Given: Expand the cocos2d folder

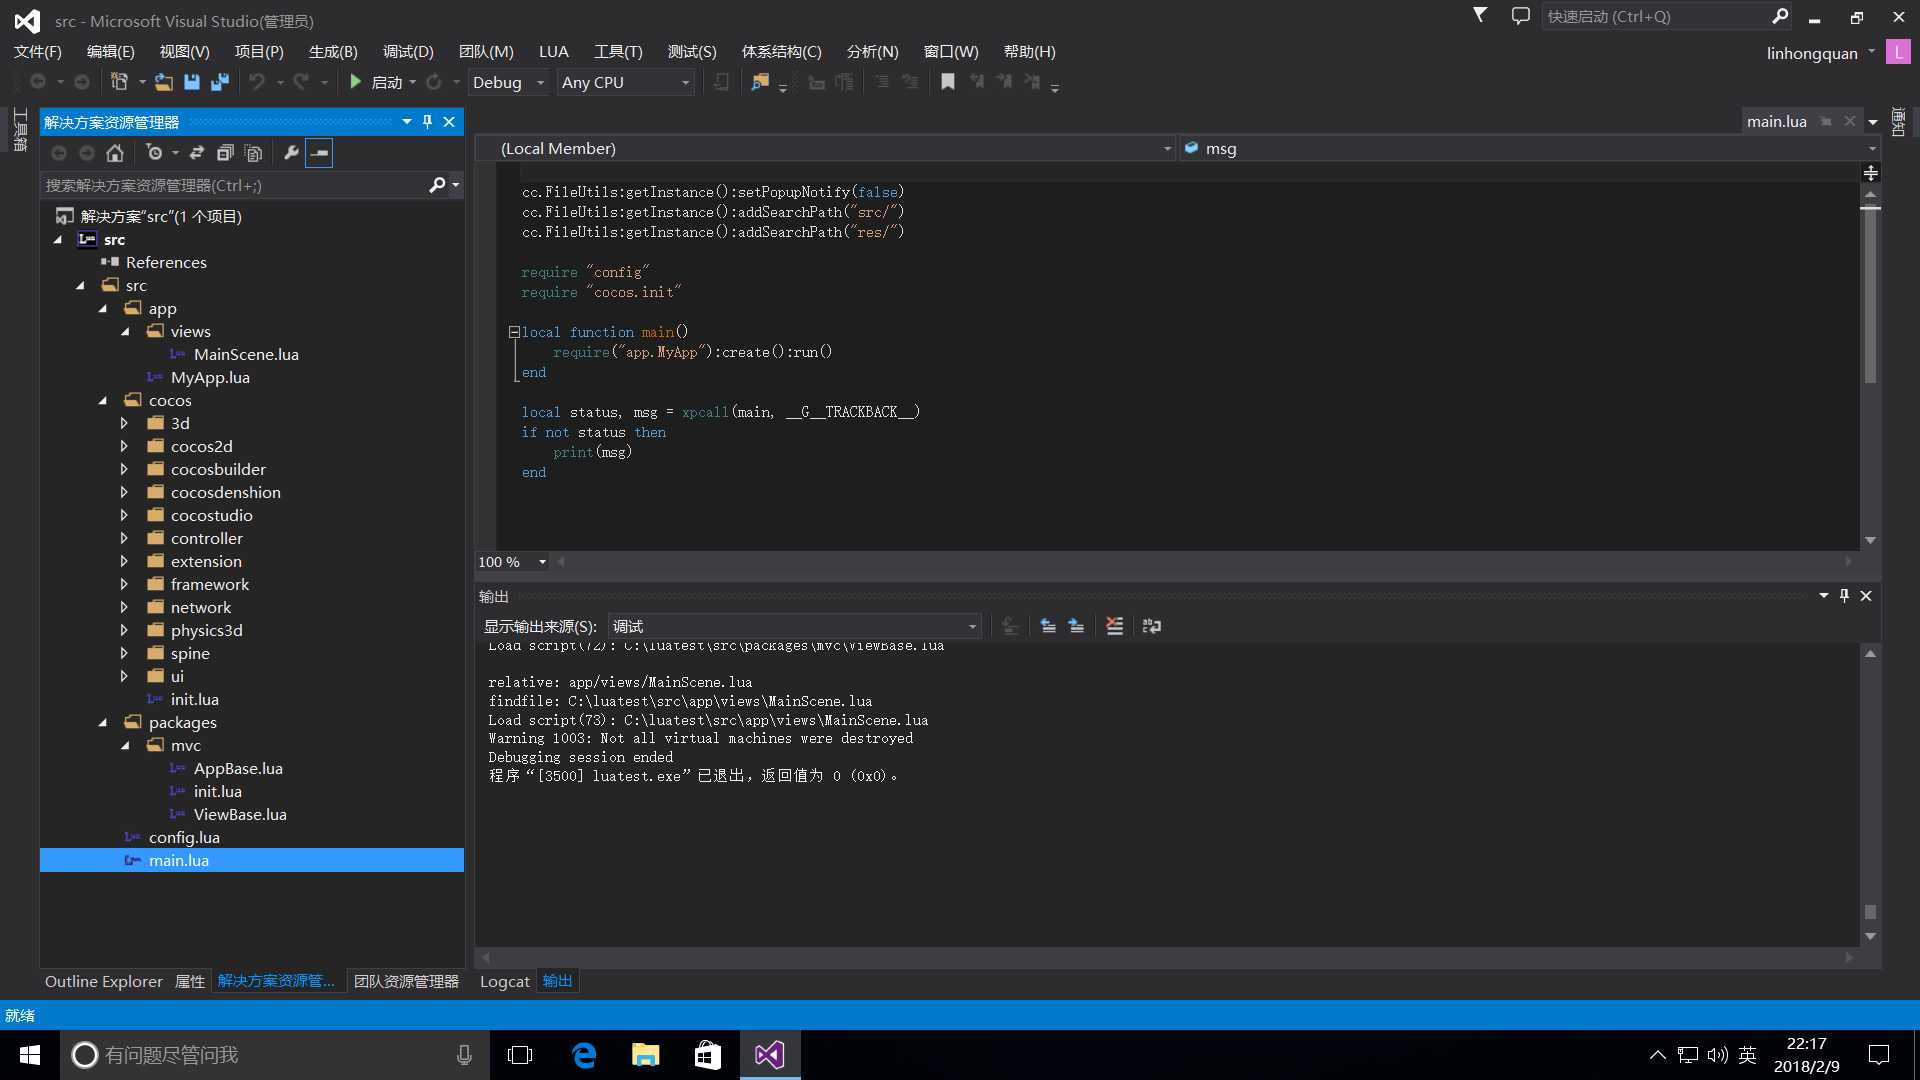Looking at the screenshot, I should point(124,446).
